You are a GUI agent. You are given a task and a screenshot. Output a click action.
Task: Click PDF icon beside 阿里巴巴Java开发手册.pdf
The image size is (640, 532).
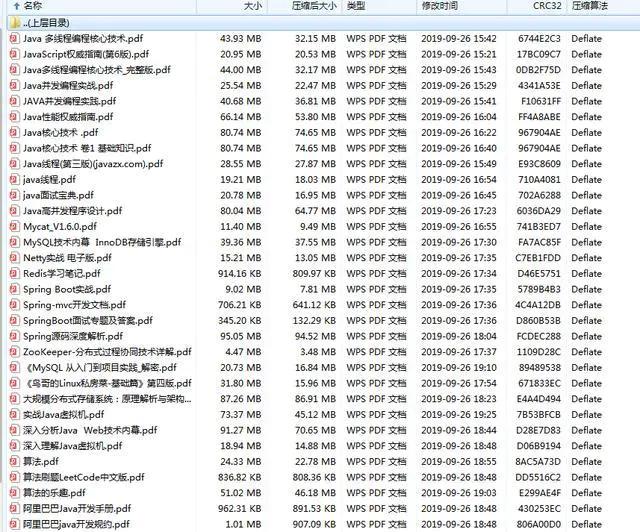click(14, 508)
